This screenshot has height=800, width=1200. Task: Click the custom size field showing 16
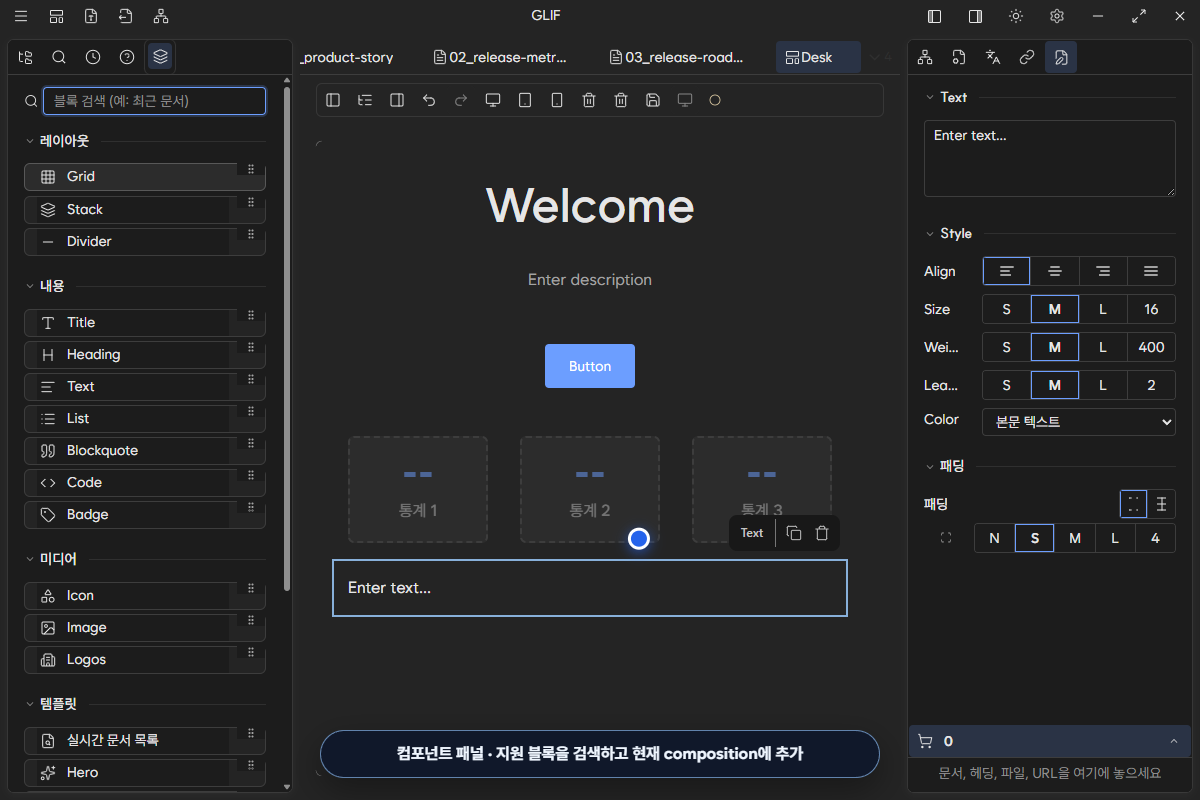click(1151, 309)
